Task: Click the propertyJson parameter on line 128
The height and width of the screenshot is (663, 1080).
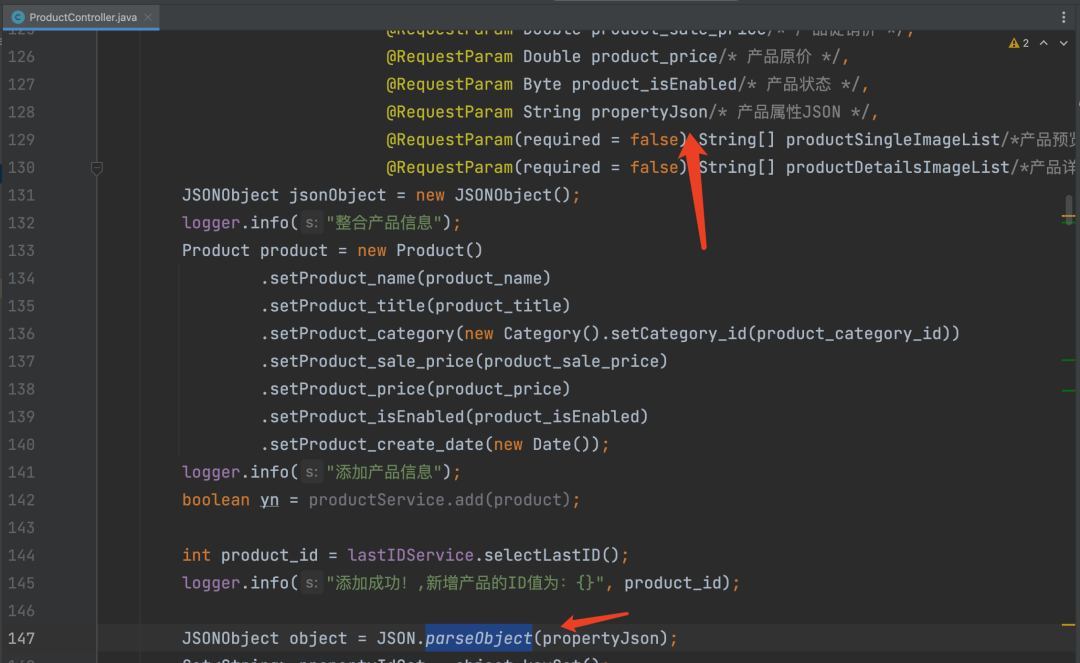Action: pyautogui.click(x=649, y=112)
